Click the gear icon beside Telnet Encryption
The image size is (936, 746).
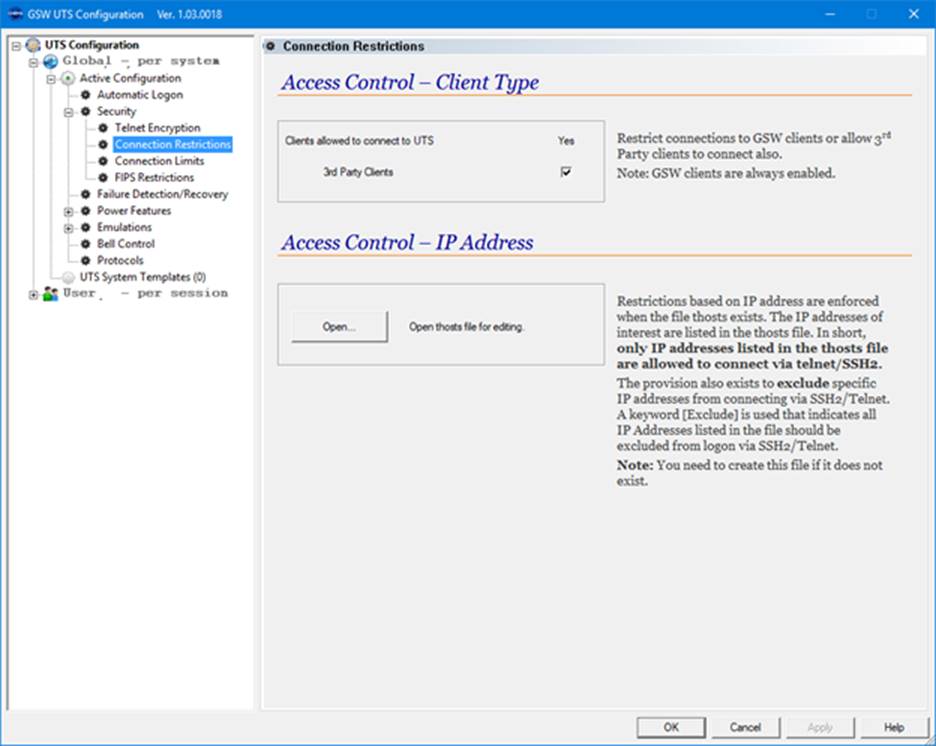[103, 128]
